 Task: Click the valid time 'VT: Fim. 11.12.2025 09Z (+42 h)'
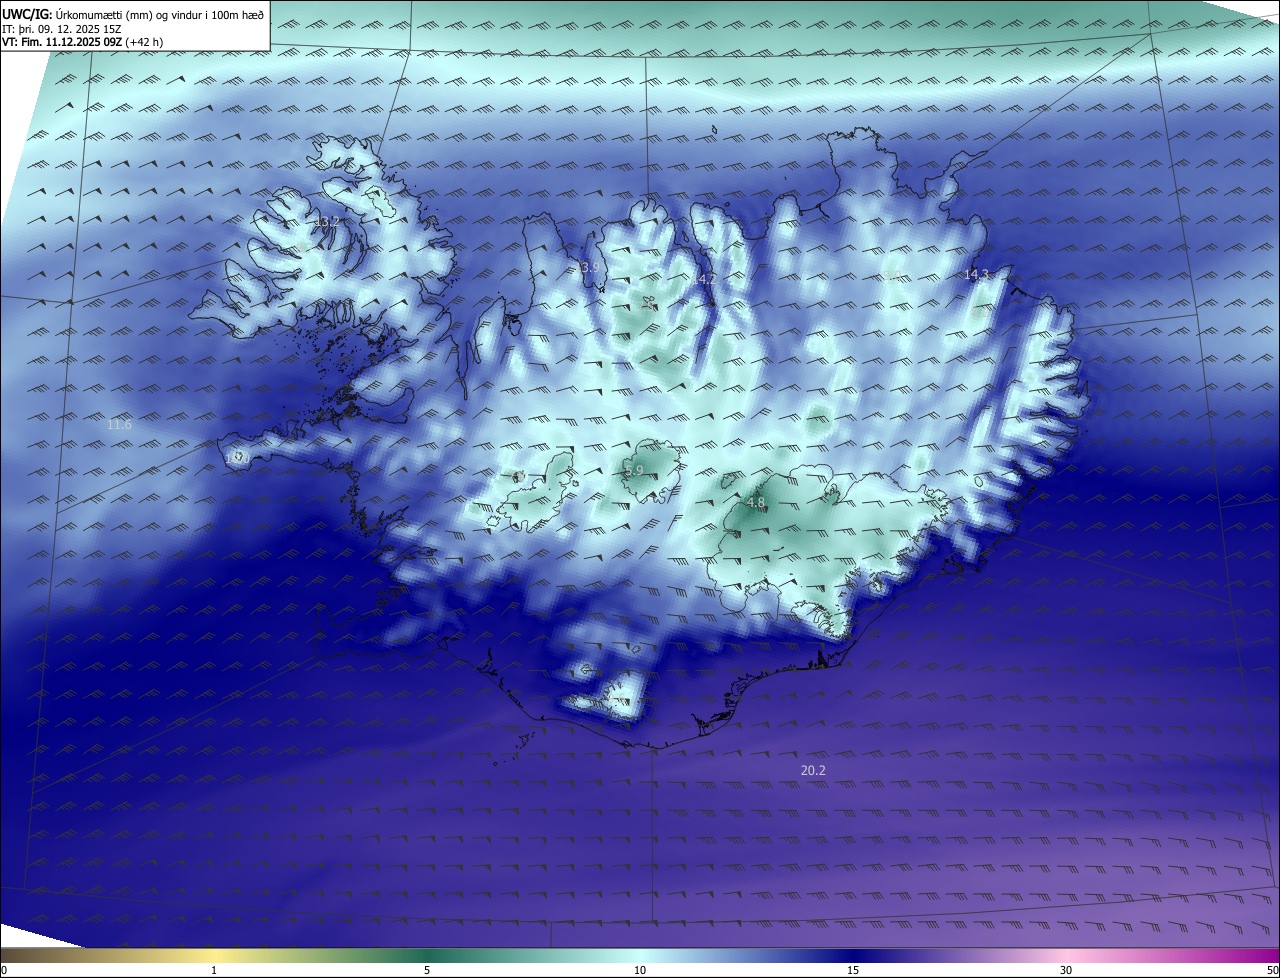pyautogui.click(x=82, y=42)
